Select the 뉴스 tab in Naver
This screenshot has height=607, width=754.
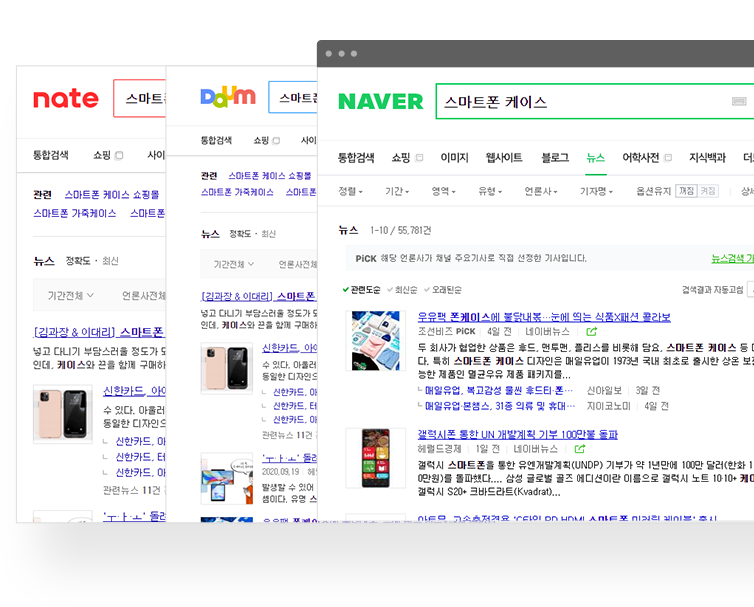click(x=596, y=158)
